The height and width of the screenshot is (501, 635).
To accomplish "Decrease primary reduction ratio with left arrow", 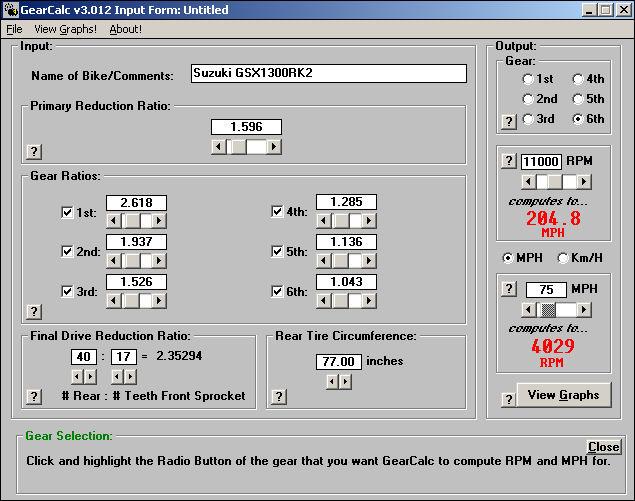I will [x=219, y=146].
